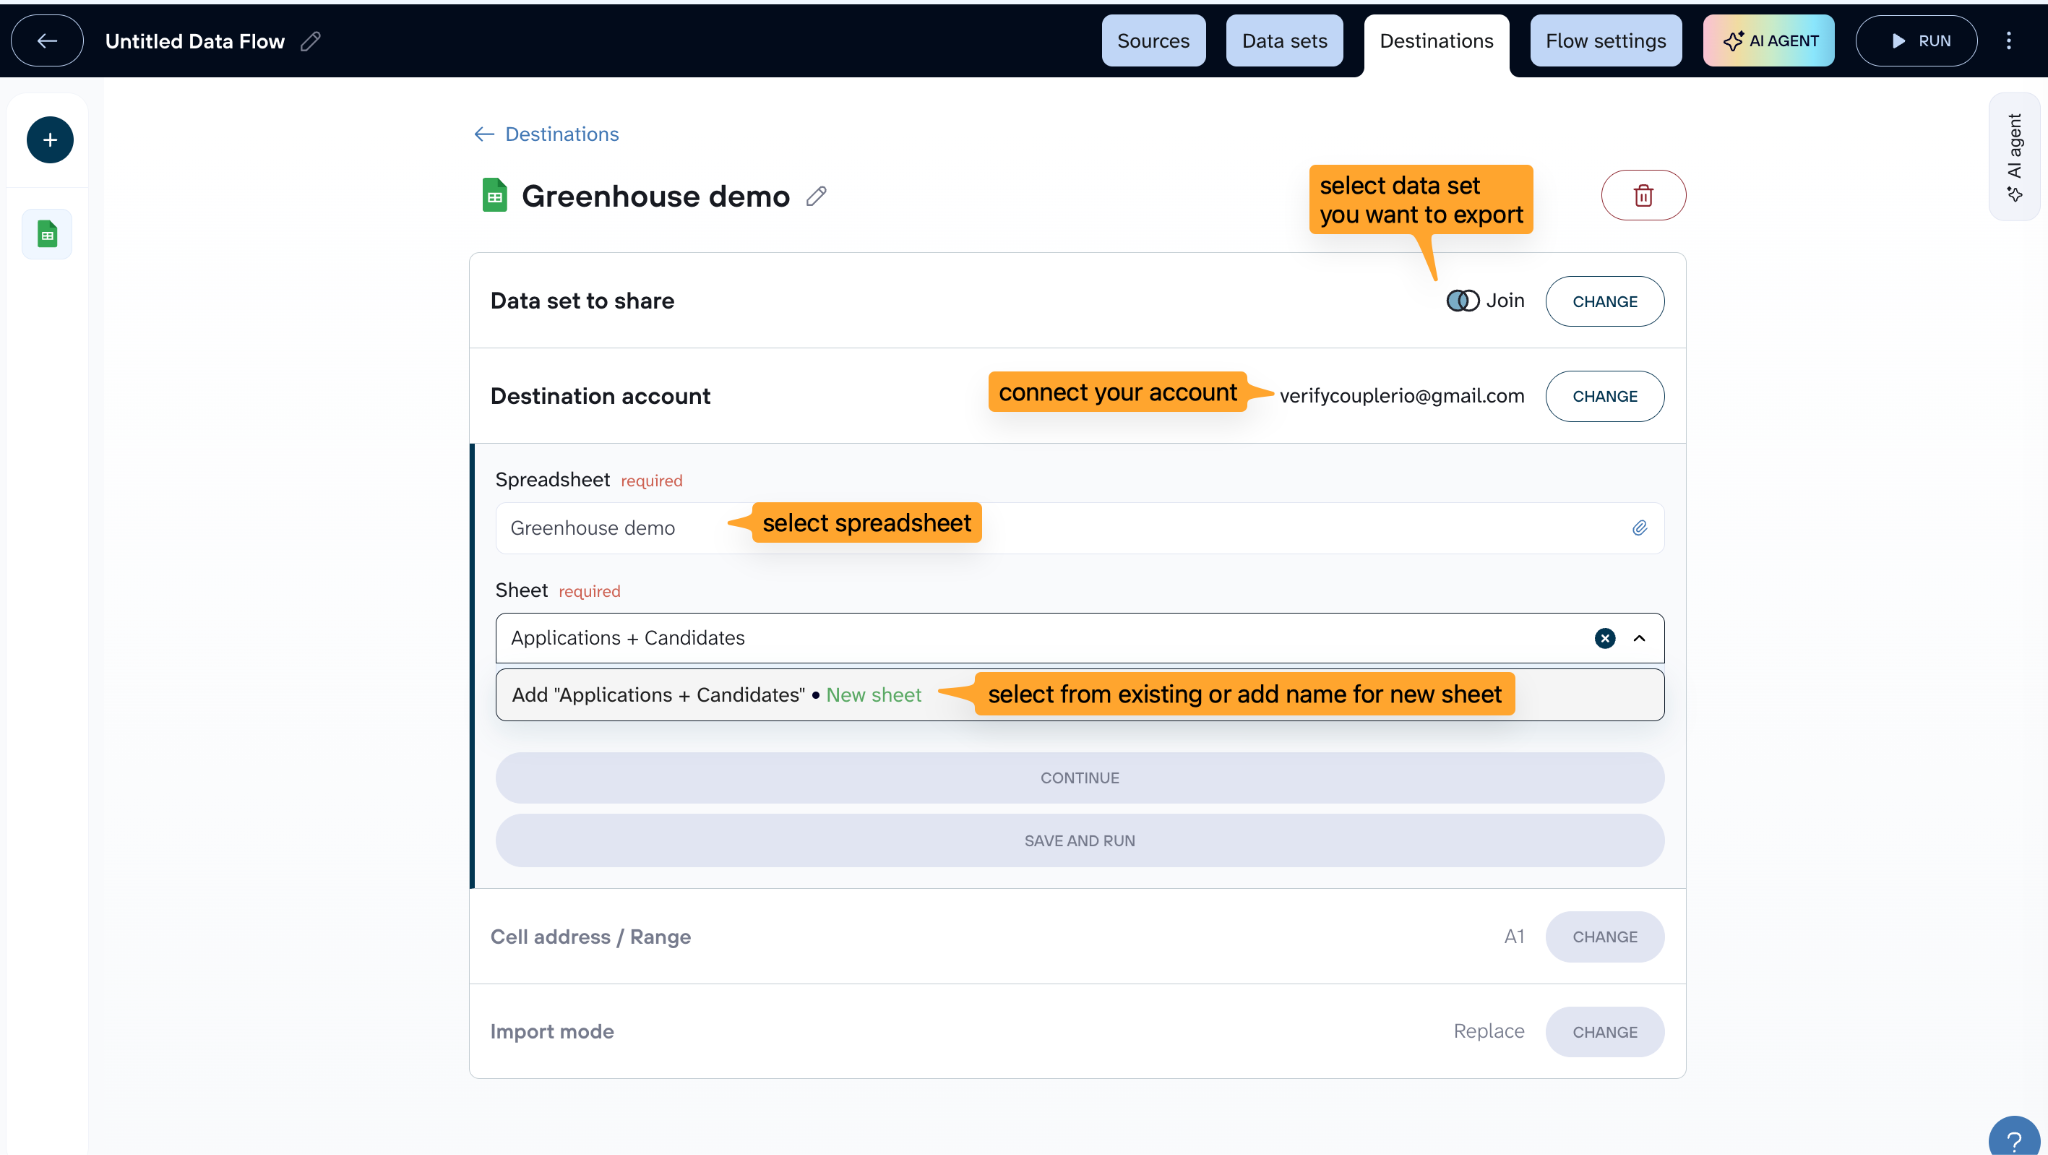Delete destination with trash icon
Viewport: 2048px width, 1155px height.
tap(1643, 195)
